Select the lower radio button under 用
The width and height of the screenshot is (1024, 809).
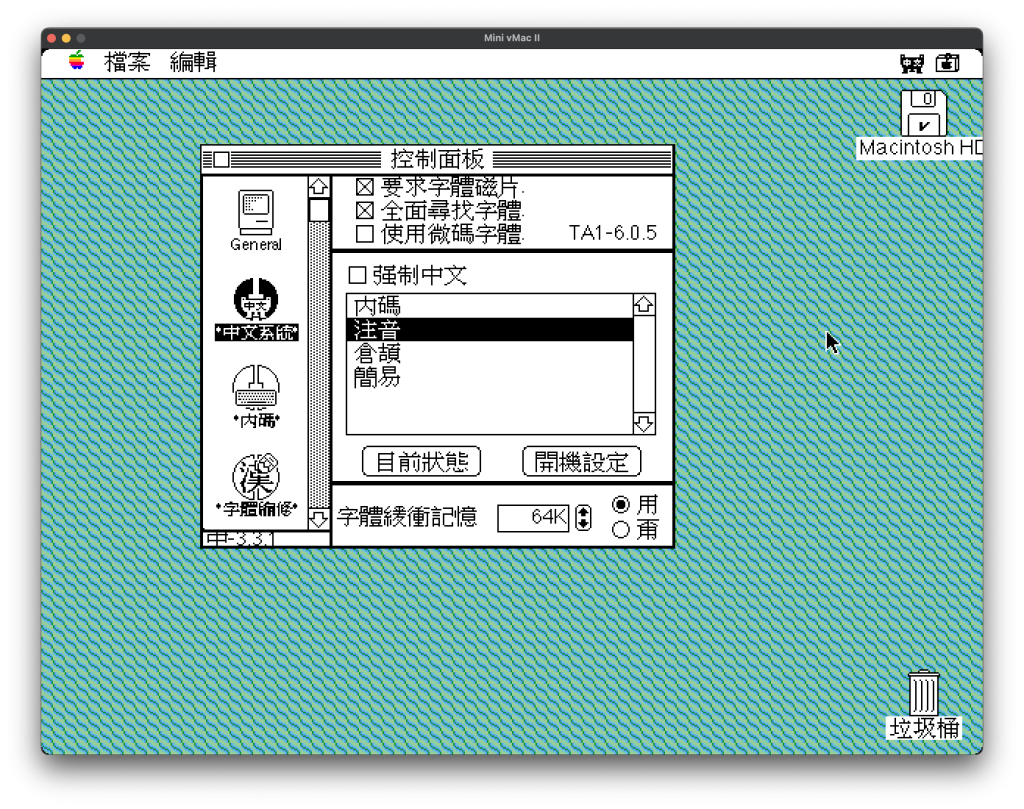click(x=621, y=530)
